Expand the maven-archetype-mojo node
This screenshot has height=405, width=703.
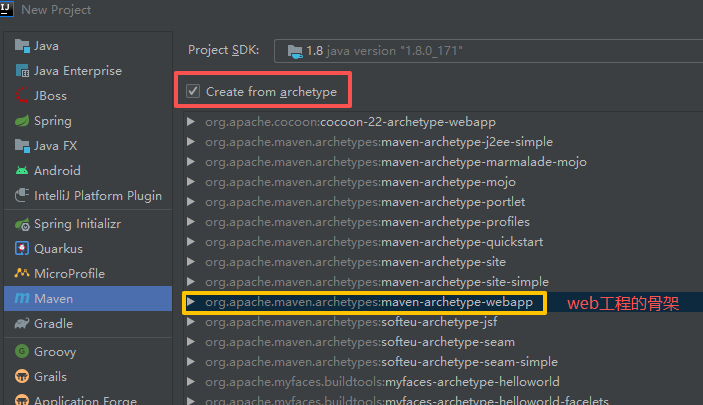point(191,182)
